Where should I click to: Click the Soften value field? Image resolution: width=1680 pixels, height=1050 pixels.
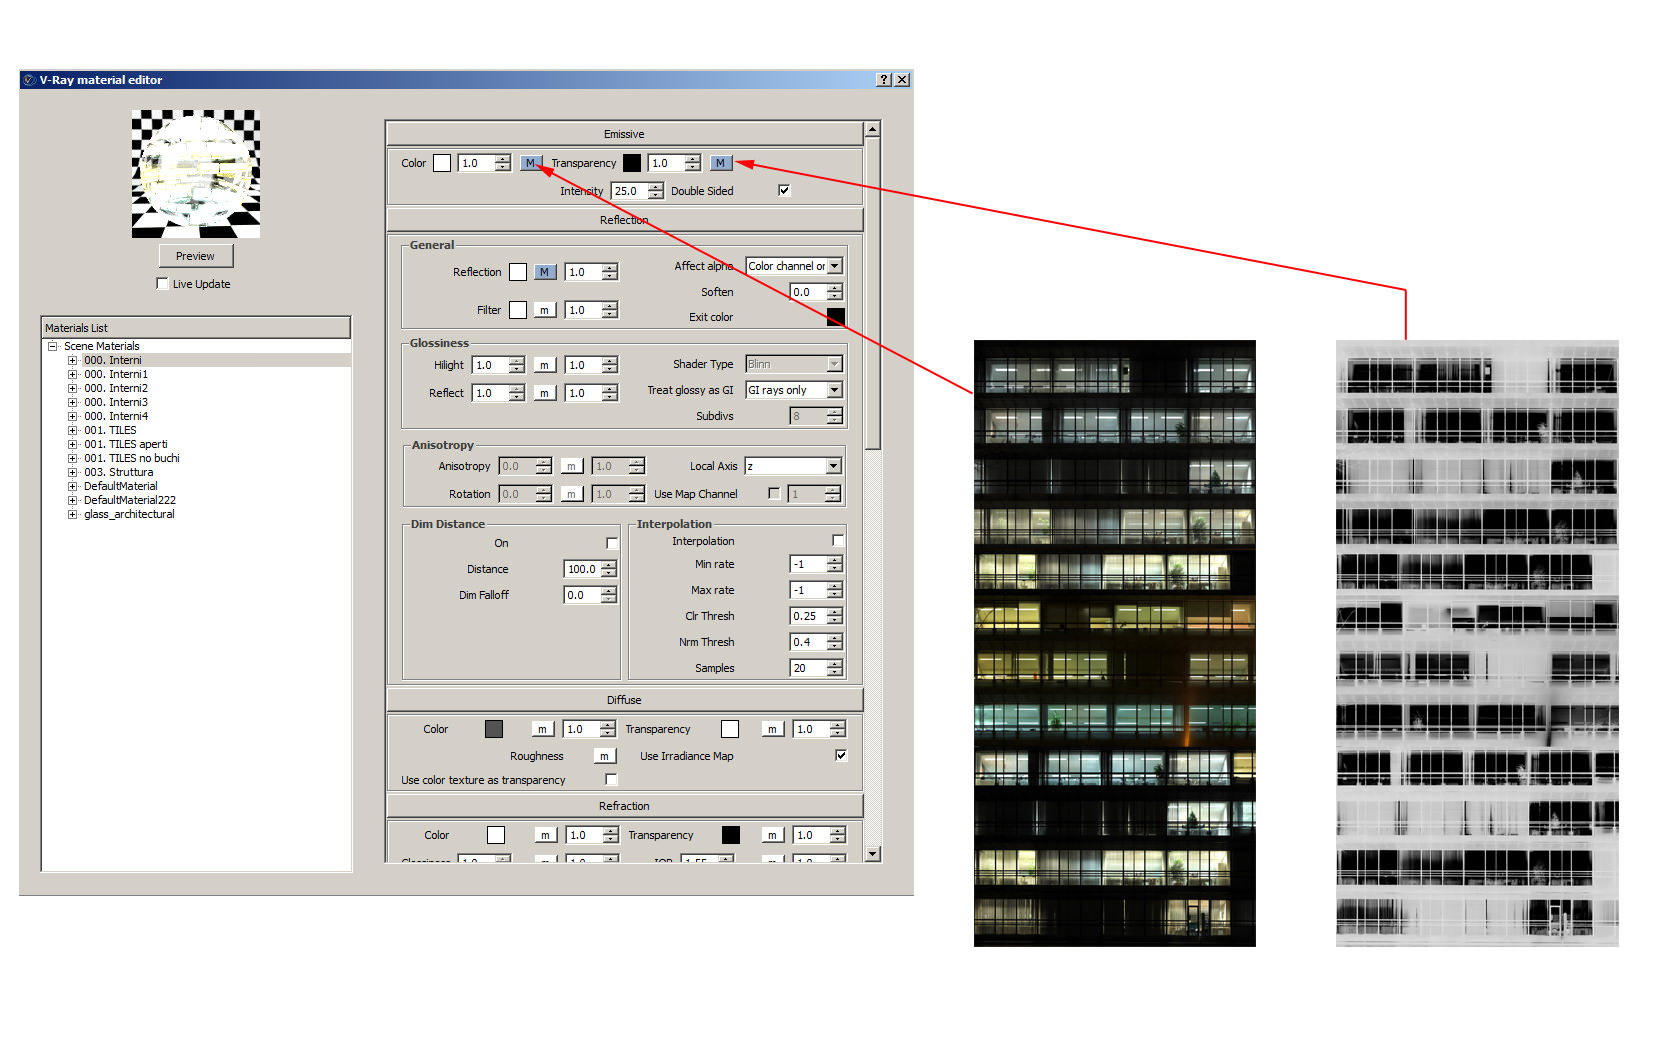(x=809, y=292)
